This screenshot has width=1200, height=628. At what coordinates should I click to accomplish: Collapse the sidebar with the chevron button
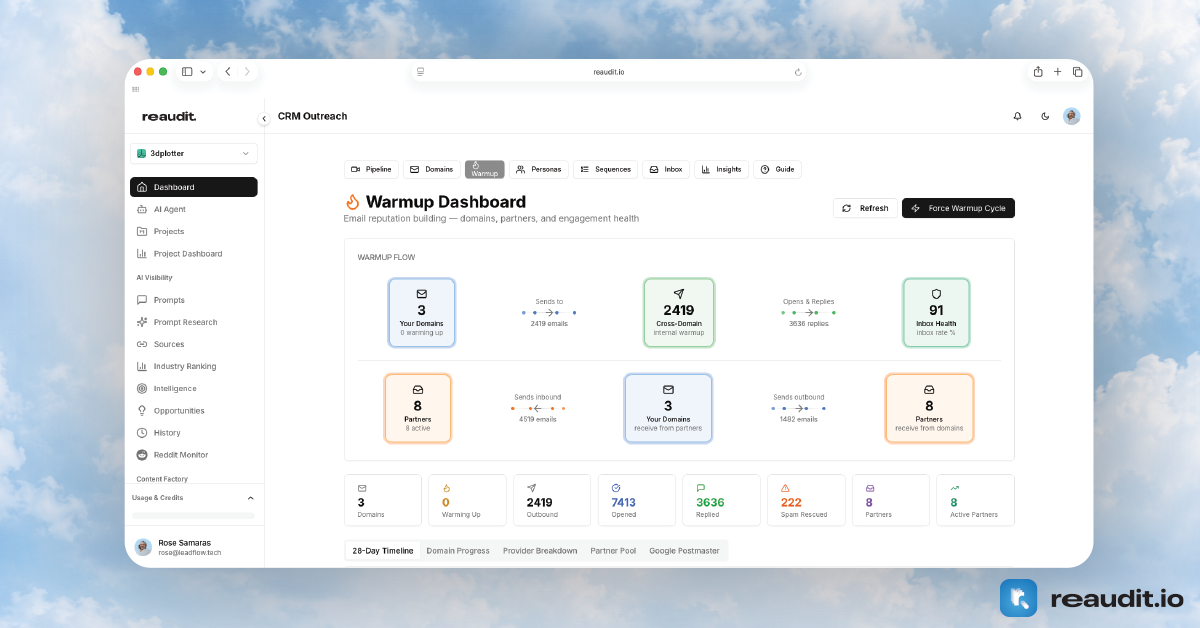pyautogui.click(x=264, y=118)
